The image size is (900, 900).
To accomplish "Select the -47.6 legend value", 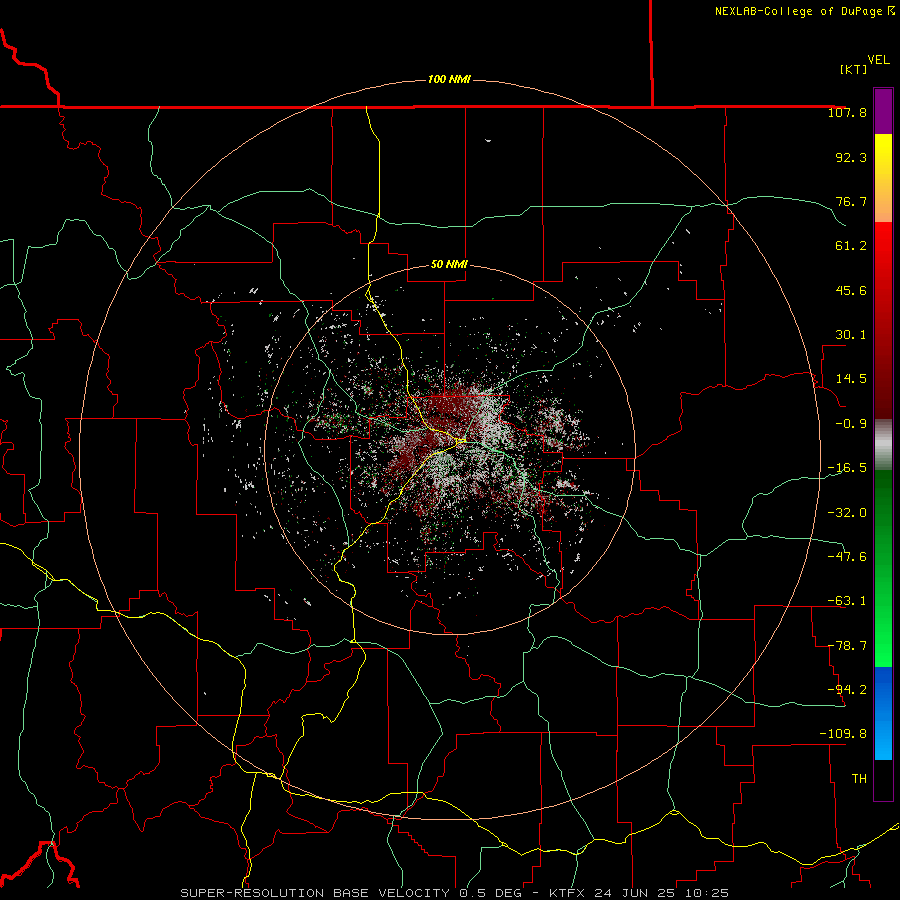I will click(x=847, y=557).
